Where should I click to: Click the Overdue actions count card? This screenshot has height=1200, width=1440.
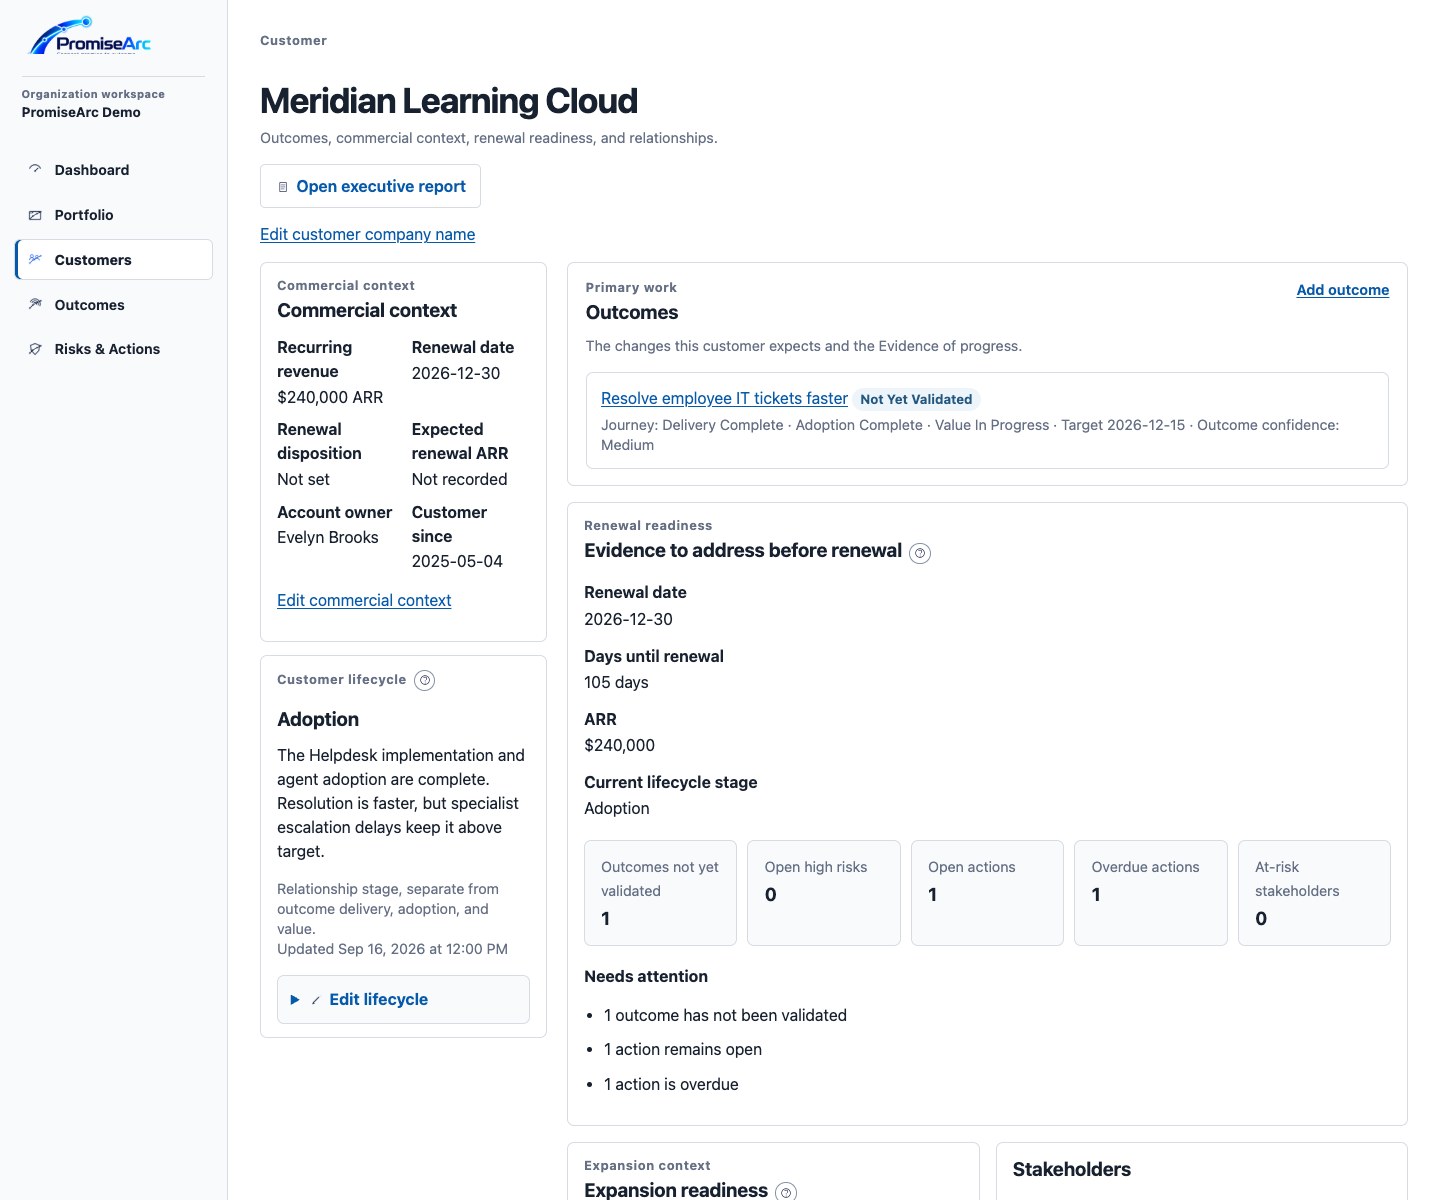point(1151,893)
